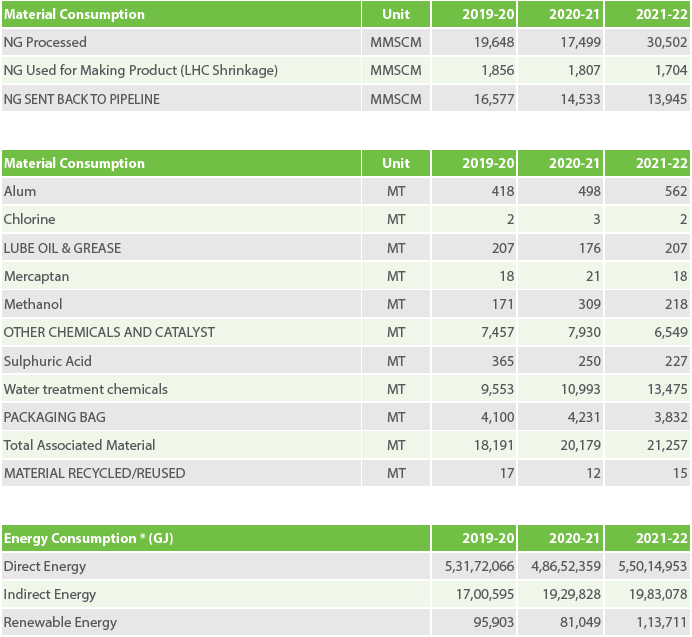Click Methanol value 309

(589, 304)
